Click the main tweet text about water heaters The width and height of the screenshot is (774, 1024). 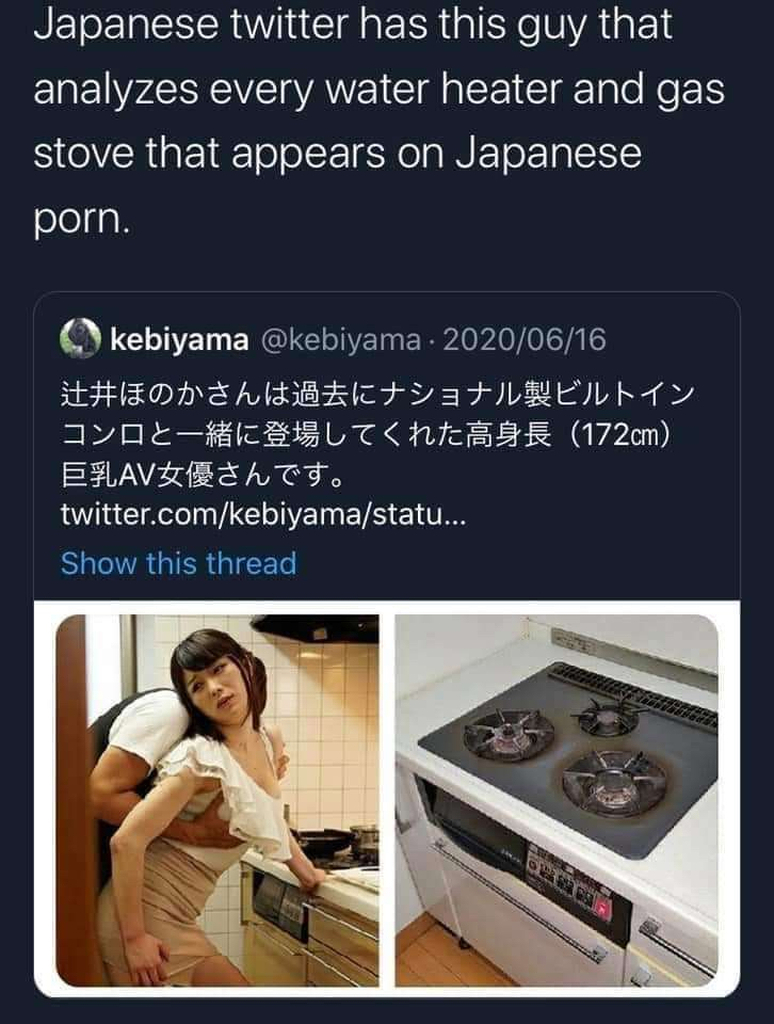[x=379, y=121]
